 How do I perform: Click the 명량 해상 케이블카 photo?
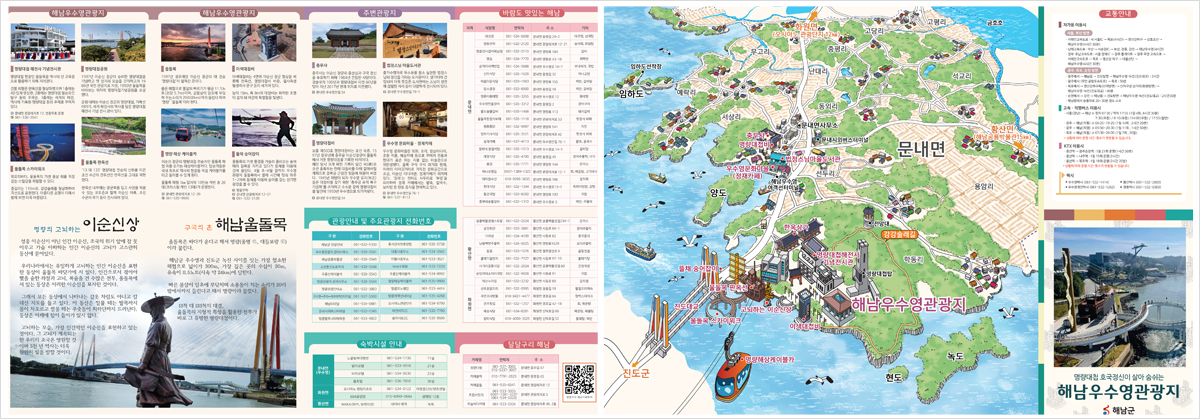193,127
